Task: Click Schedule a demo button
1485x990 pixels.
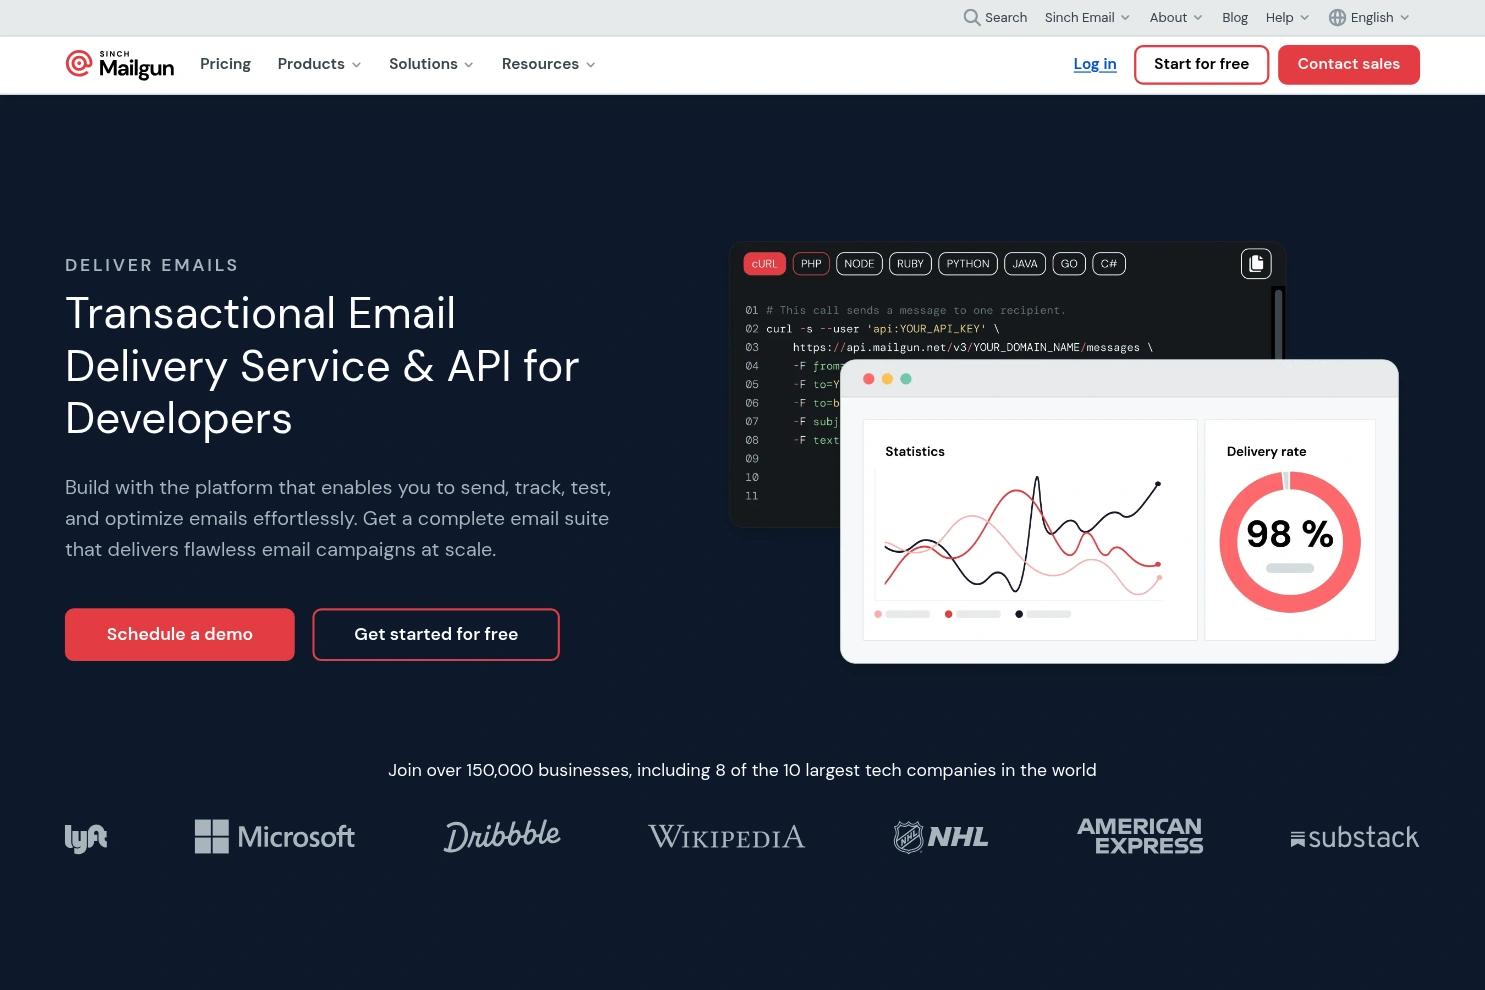Action: tap(180, 634)
